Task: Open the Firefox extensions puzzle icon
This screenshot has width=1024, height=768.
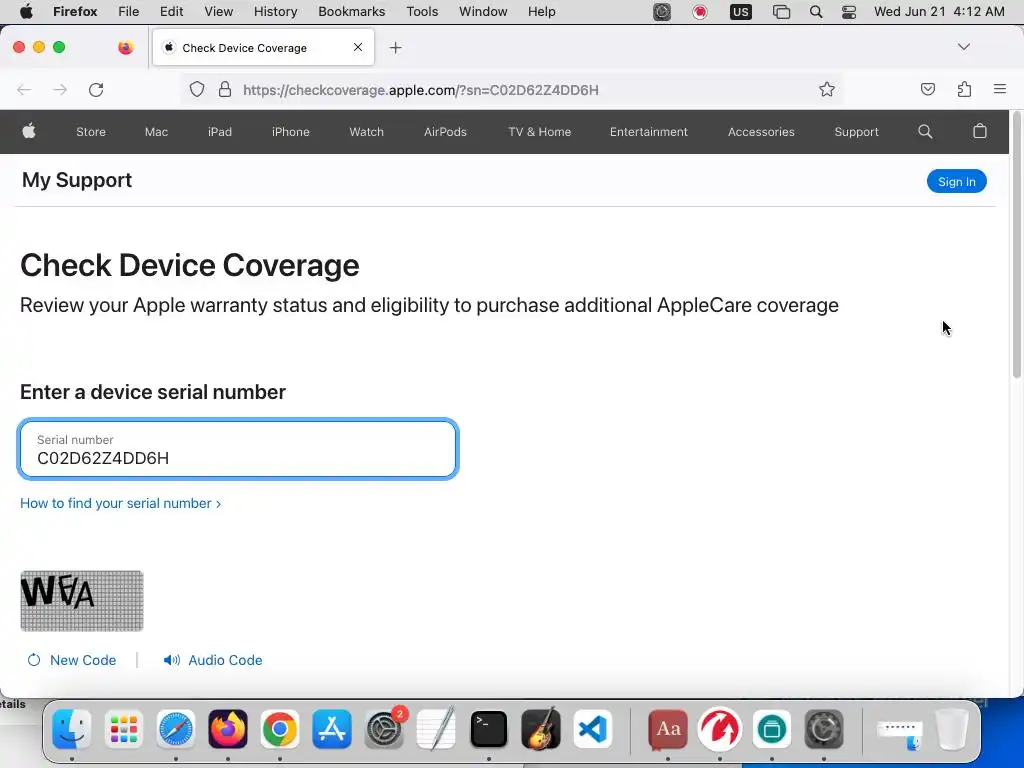Action: 964,89
